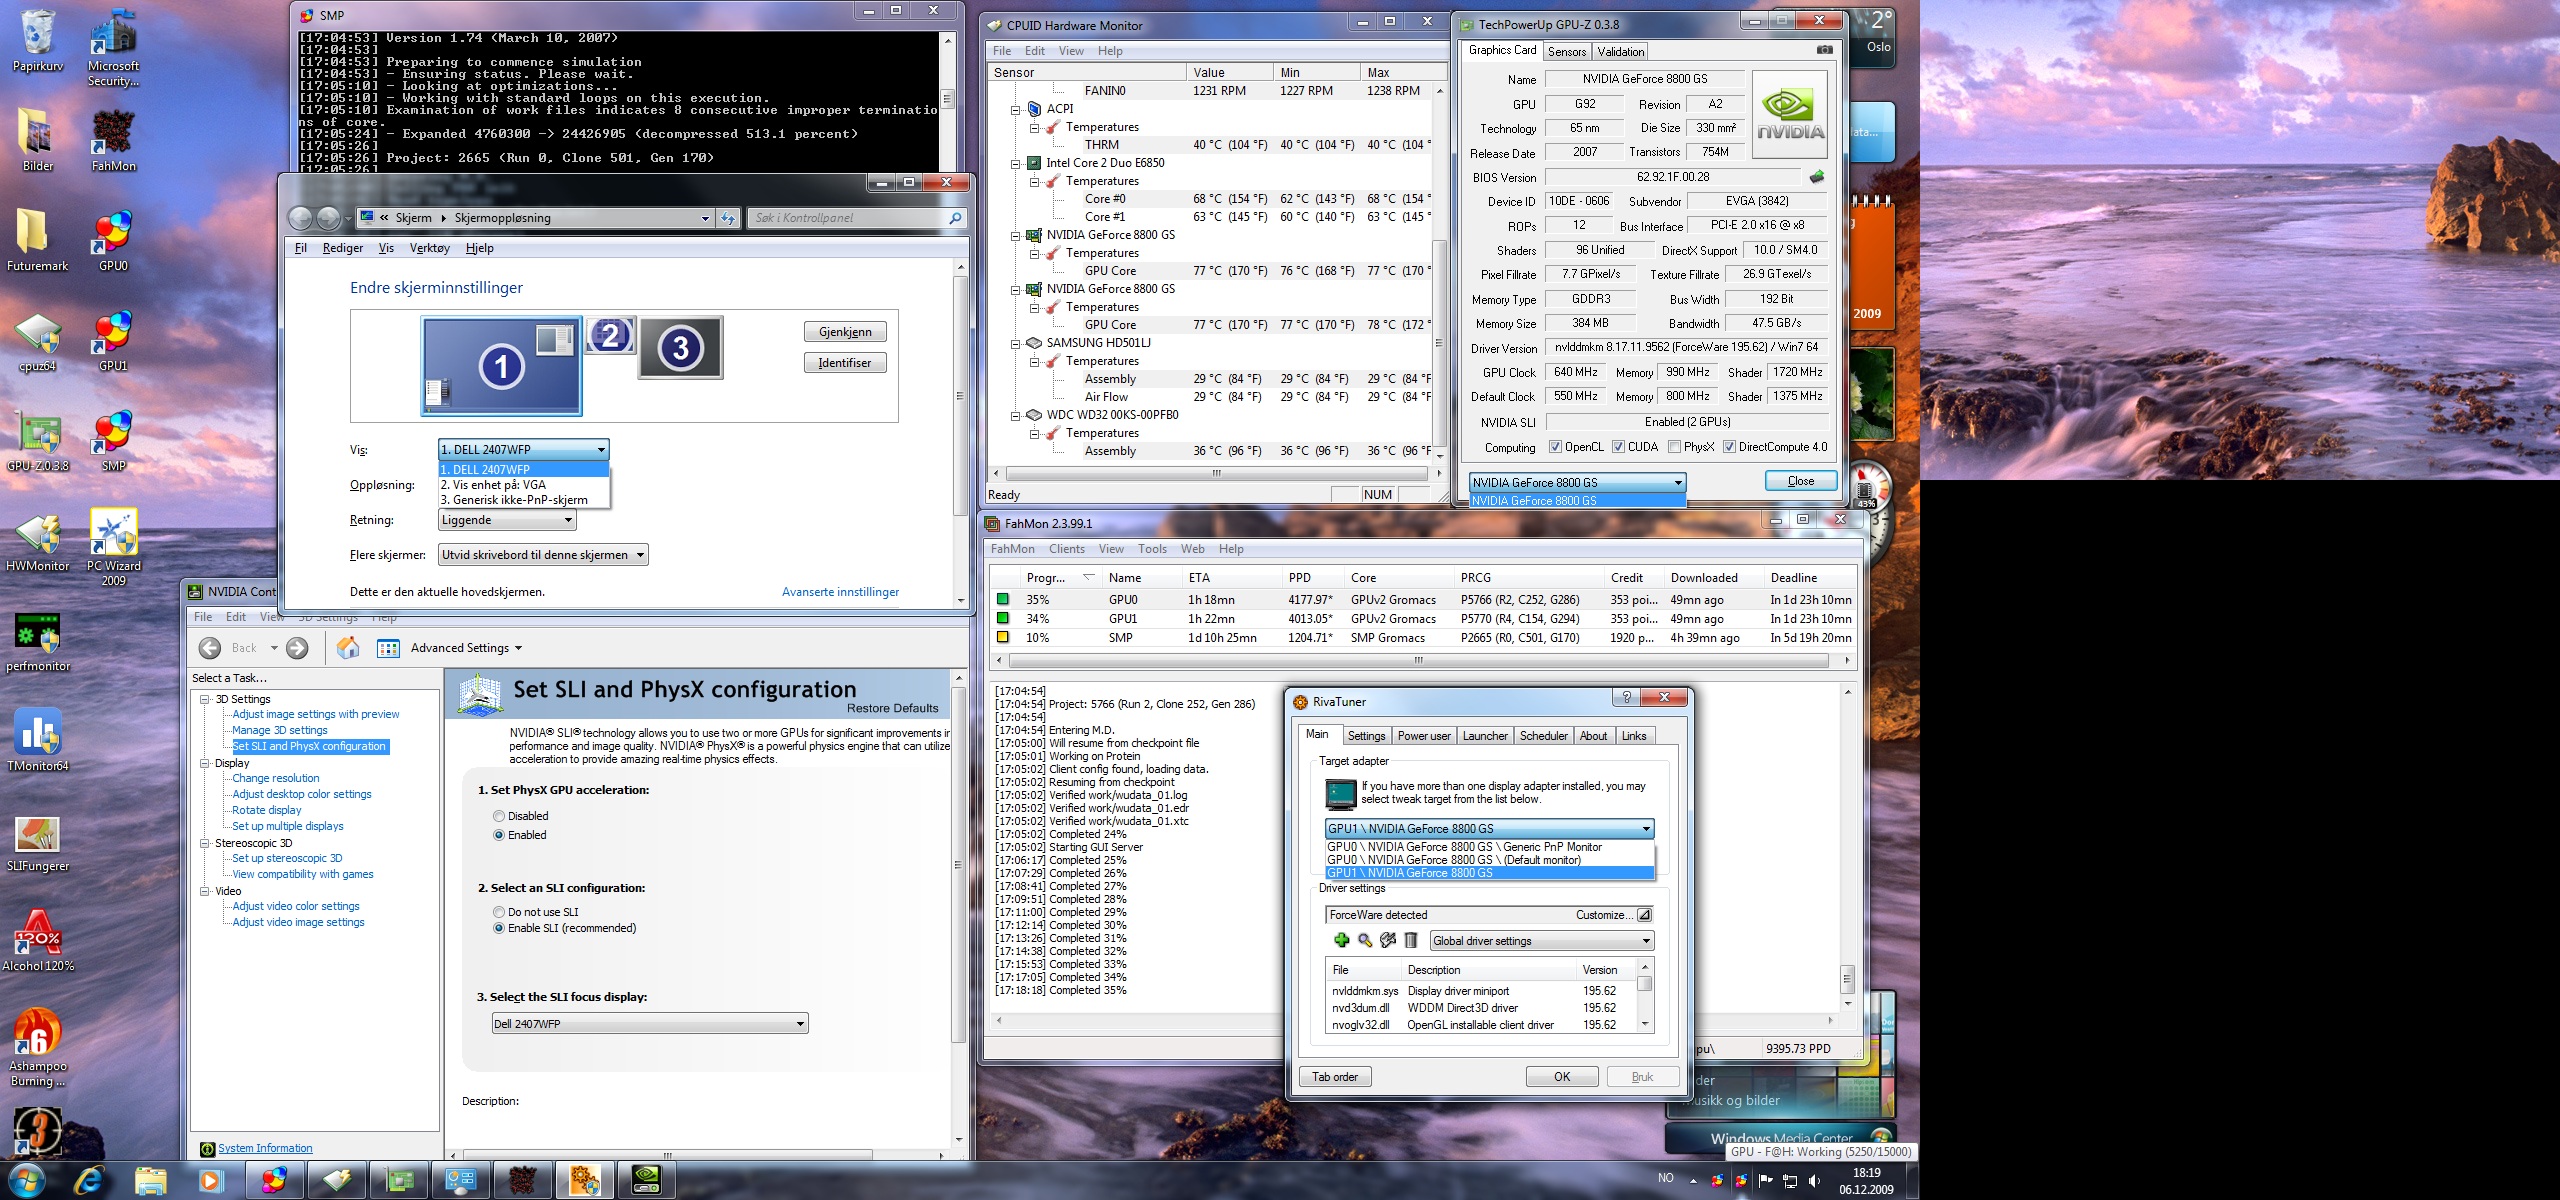The image size is (2560, 1200).
Task: Open Verktøy menu in Skjermoppløsning window
Action: tap(429, 248)
